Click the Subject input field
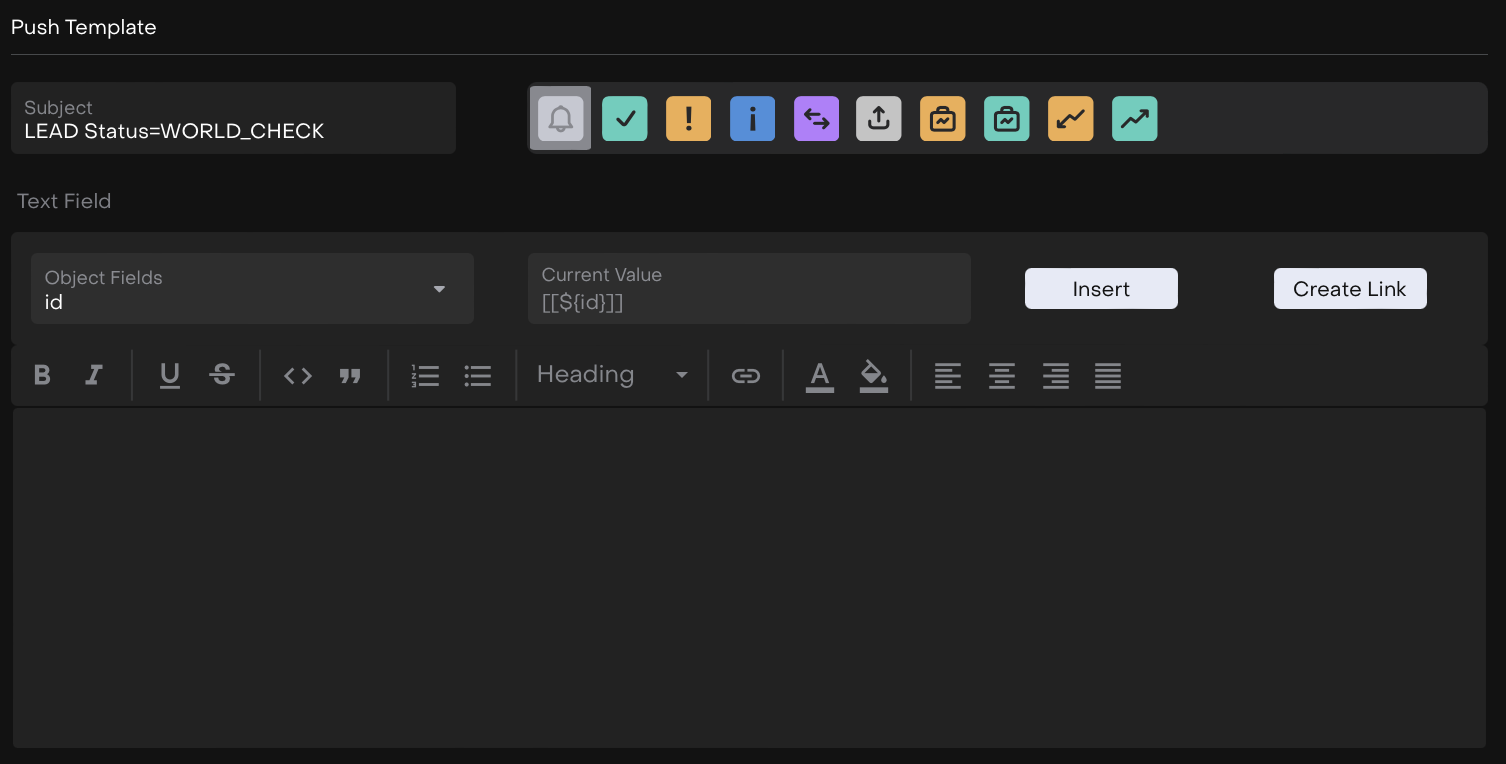1506x764 pixels. coord(233,119)
